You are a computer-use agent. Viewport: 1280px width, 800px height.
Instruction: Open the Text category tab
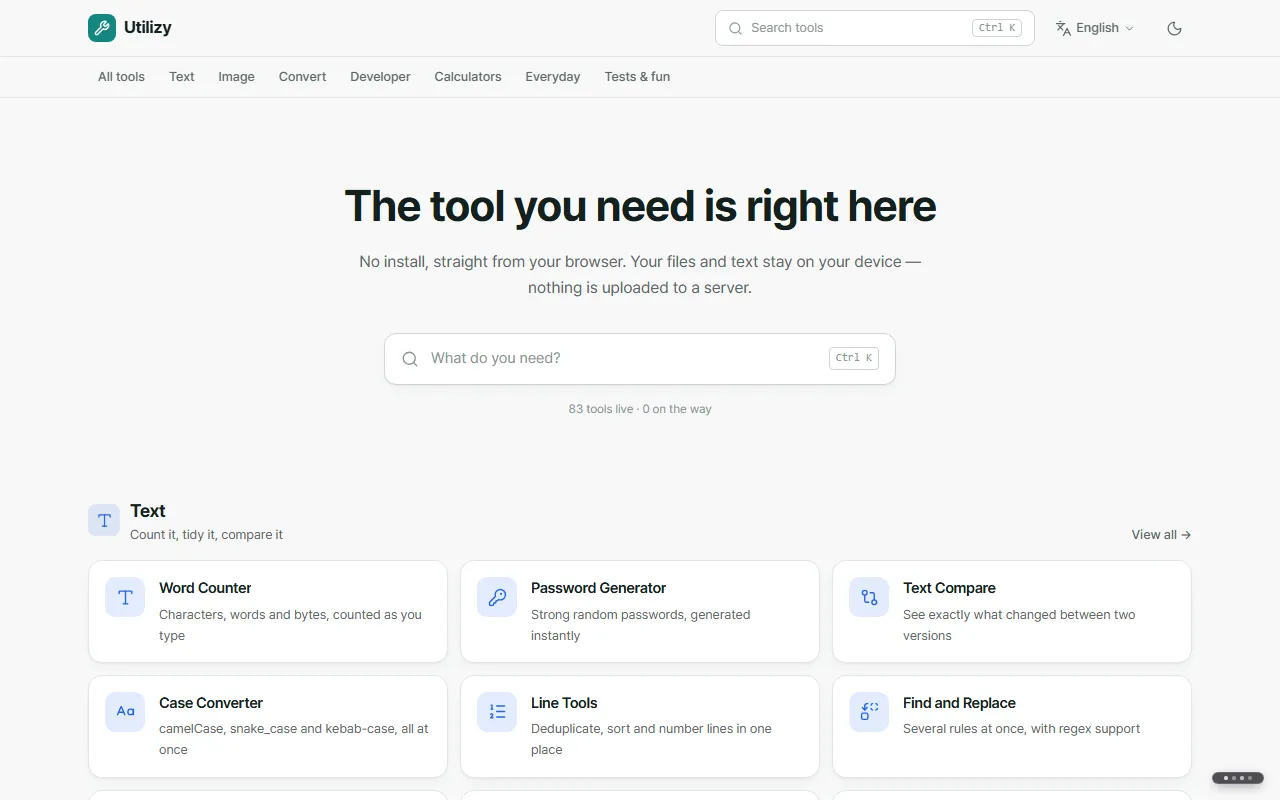click(182, 77)
